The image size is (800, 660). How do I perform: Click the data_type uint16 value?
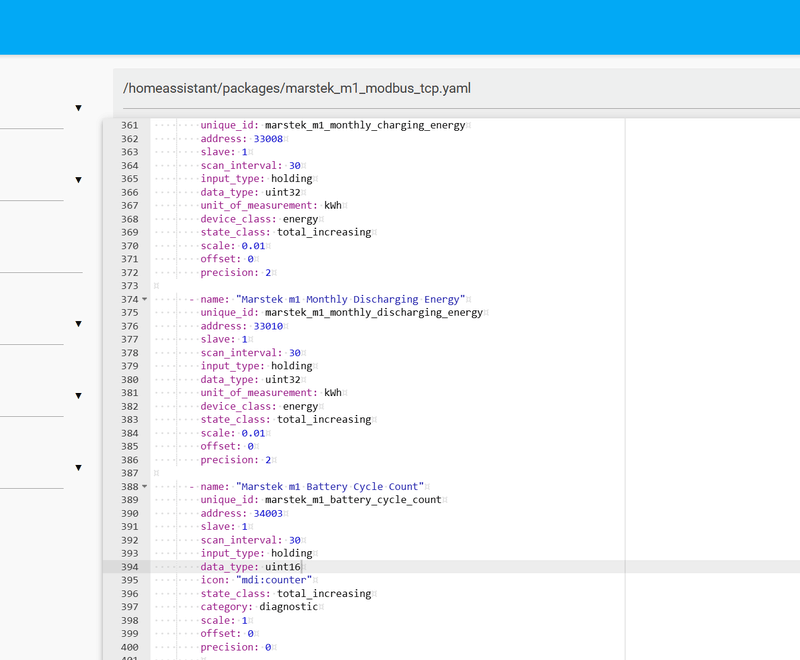point(283,567)
